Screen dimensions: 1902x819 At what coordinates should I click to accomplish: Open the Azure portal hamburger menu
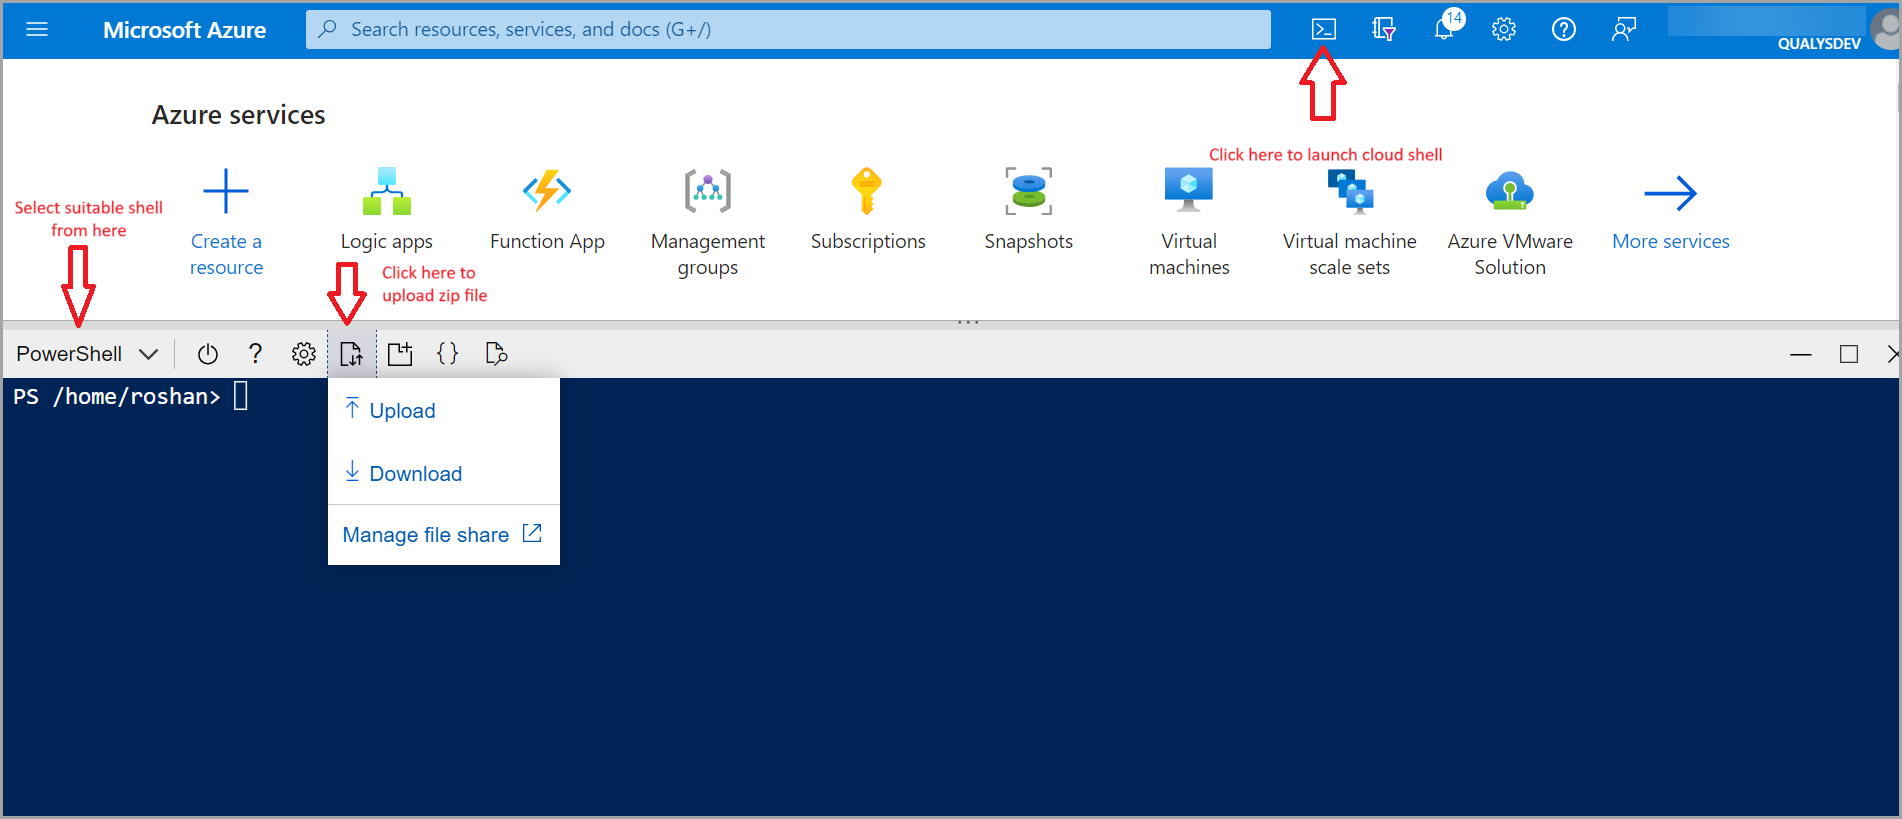(x=37, y=29)
